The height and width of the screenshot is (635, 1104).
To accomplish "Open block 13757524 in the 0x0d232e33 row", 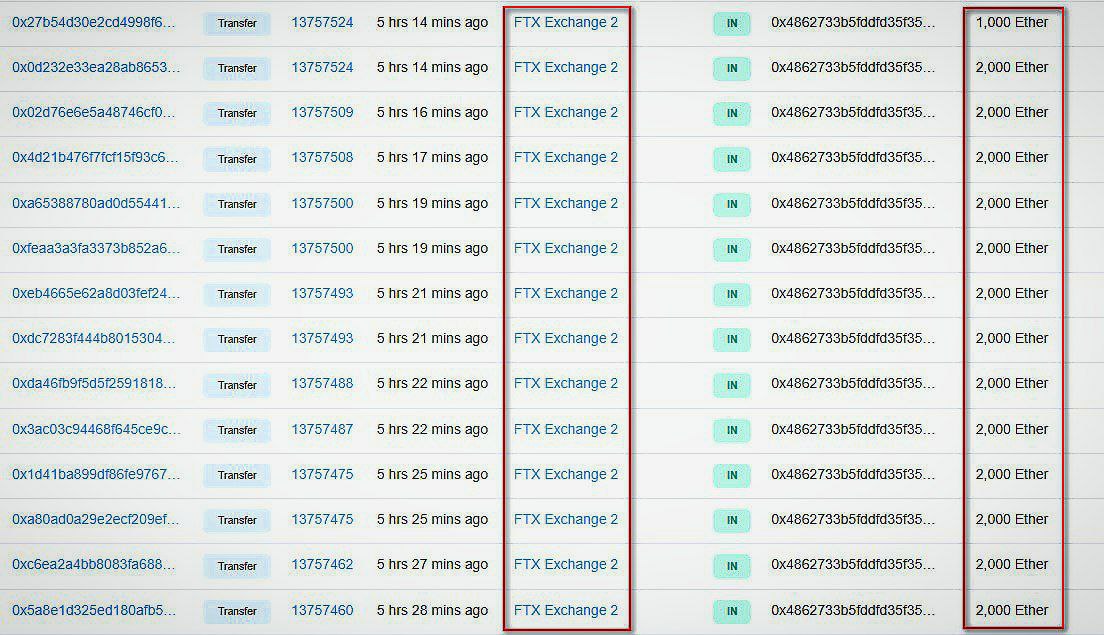I will [322, 68].
